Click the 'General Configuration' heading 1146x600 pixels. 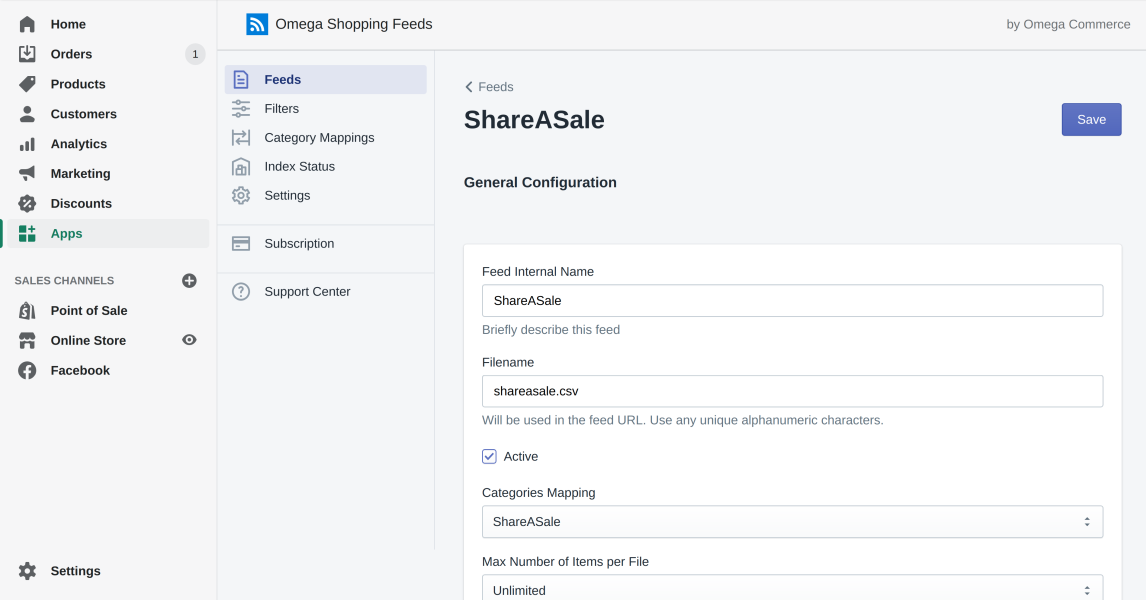(540, 183)
